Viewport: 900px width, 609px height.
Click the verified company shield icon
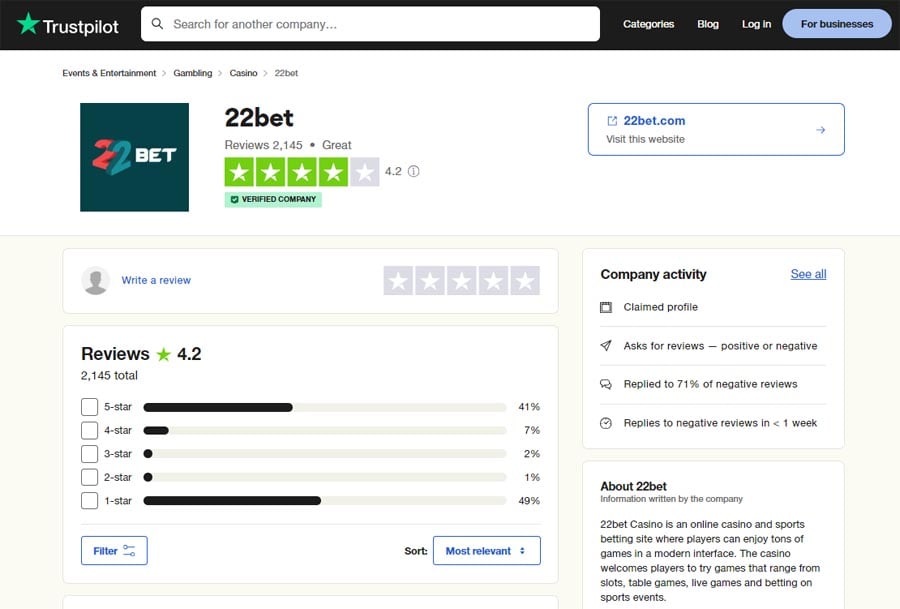(x=234, y=199)
